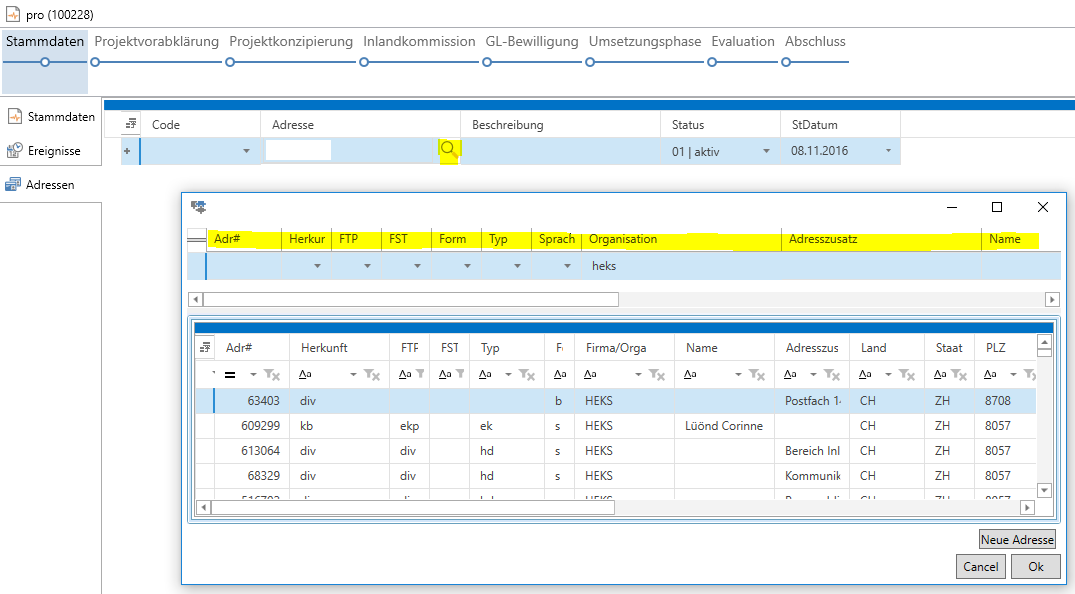Screen dimensions: 1075x594
Task: Click the column chooser icon beside Code
Action: pos(130,125)
